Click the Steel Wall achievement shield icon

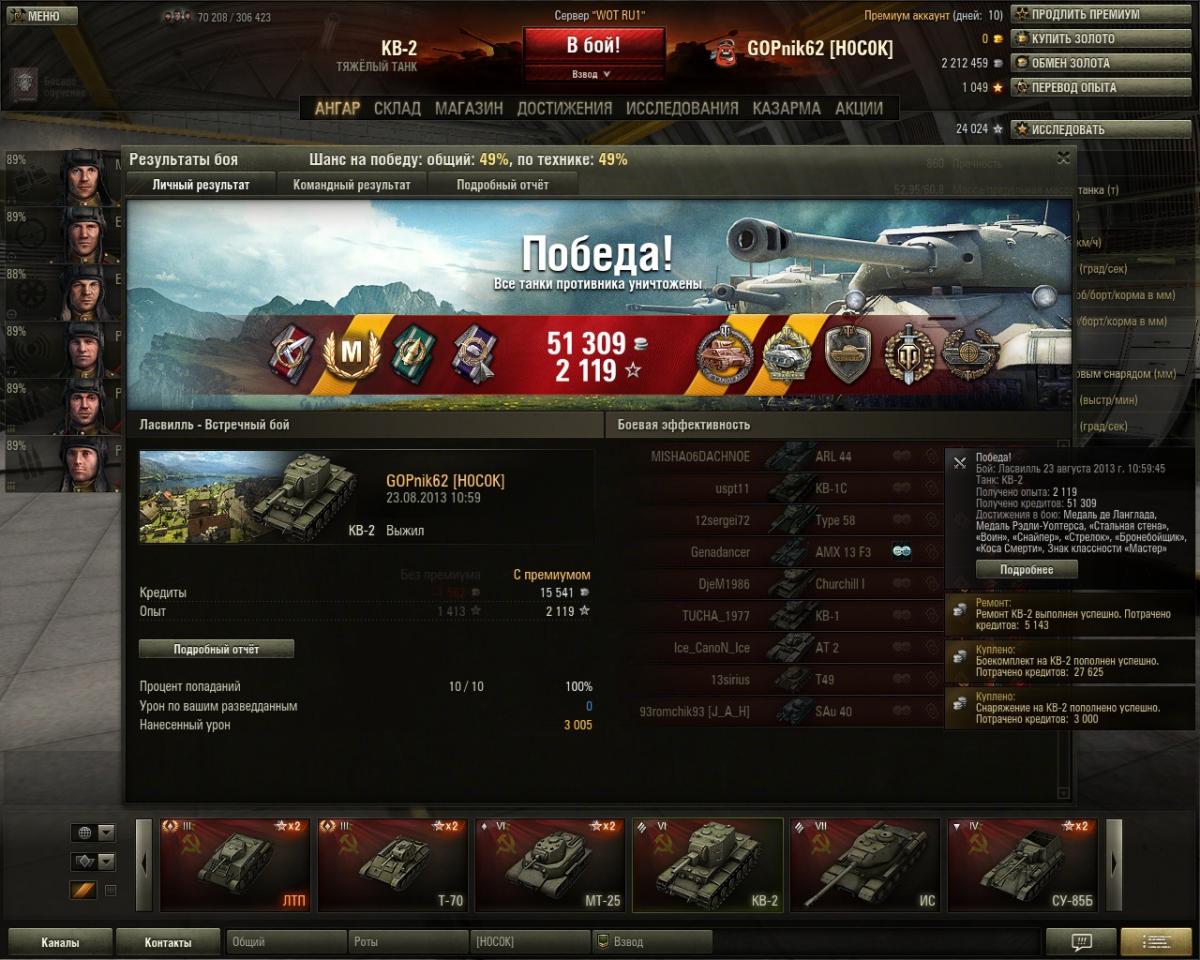848,354
